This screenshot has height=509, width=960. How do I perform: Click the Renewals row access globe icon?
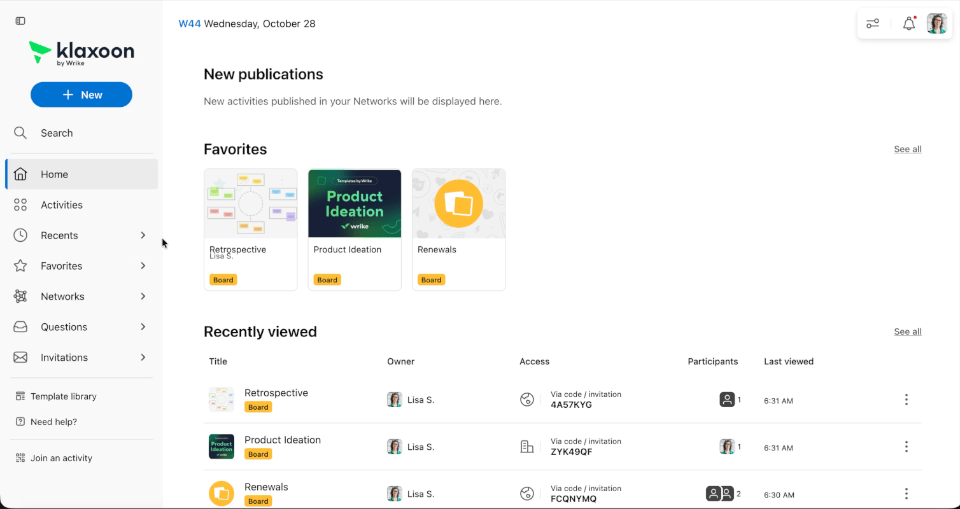527,494
